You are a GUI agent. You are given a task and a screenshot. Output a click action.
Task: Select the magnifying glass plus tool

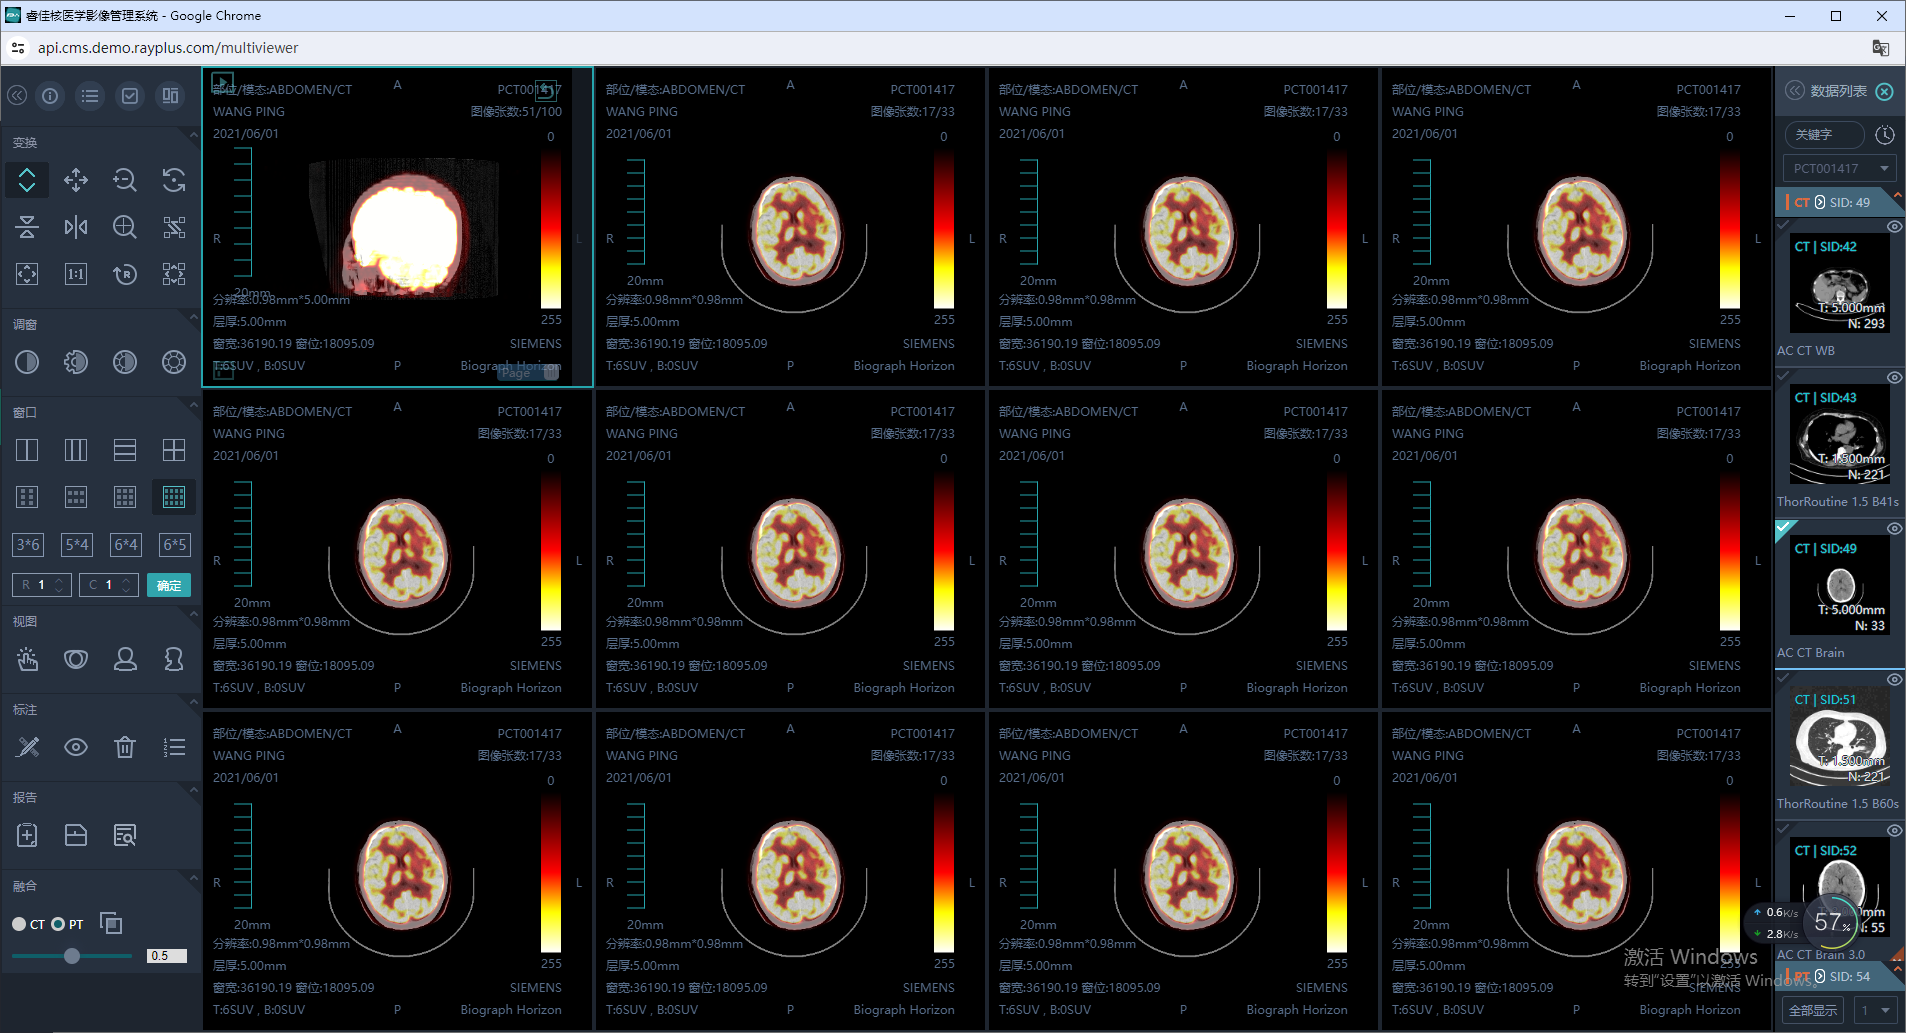click(125, 227)
